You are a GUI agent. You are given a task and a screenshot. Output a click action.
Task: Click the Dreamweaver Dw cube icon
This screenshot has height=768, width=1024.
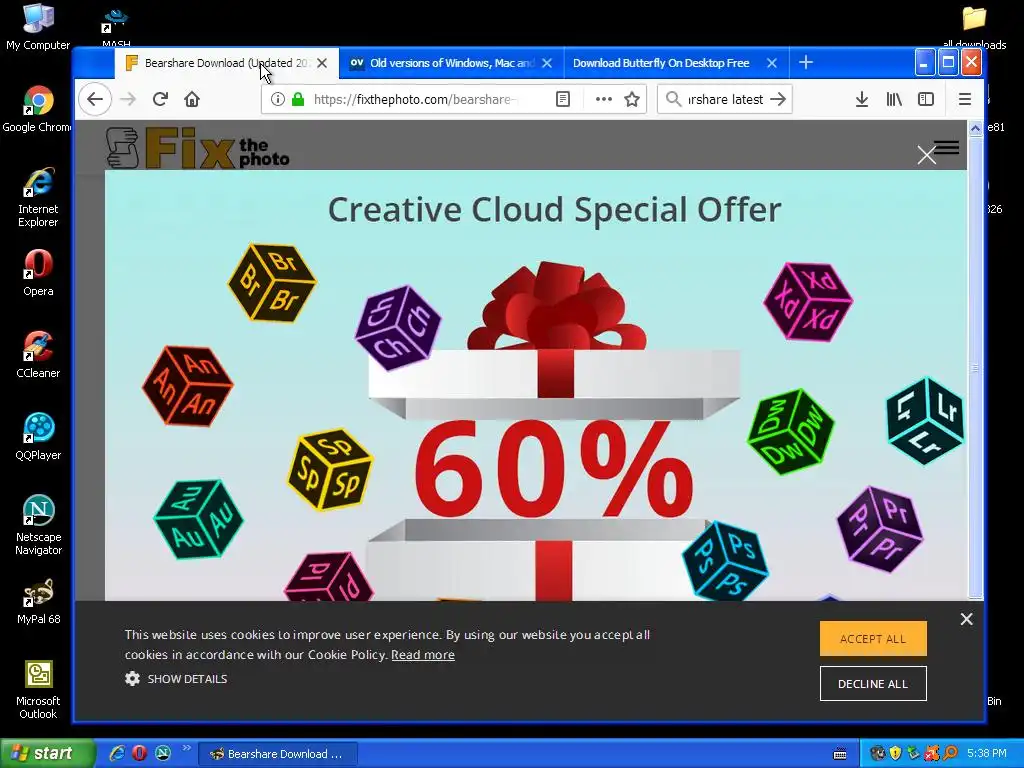coord(791,431)
